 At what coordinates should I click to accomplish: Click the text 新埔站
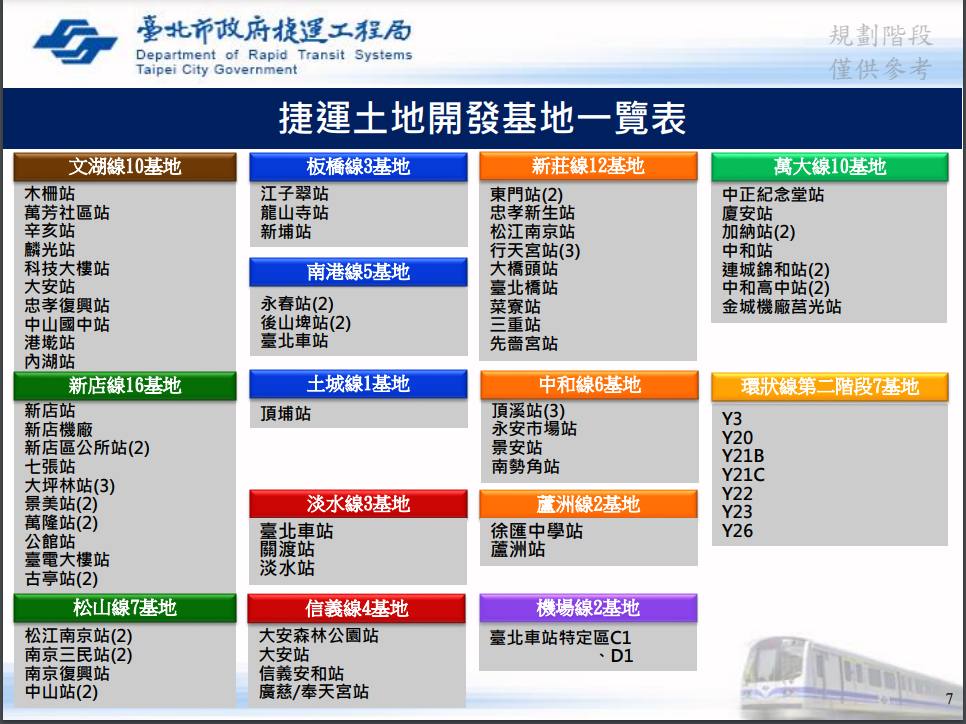tap(285, 232)
